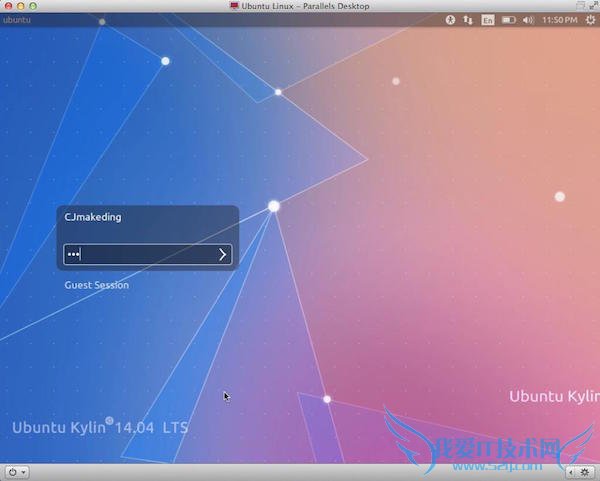
Task: Close the Parallels Desktop window with red button
Action: pyautogui.click(x=8, y=6)
